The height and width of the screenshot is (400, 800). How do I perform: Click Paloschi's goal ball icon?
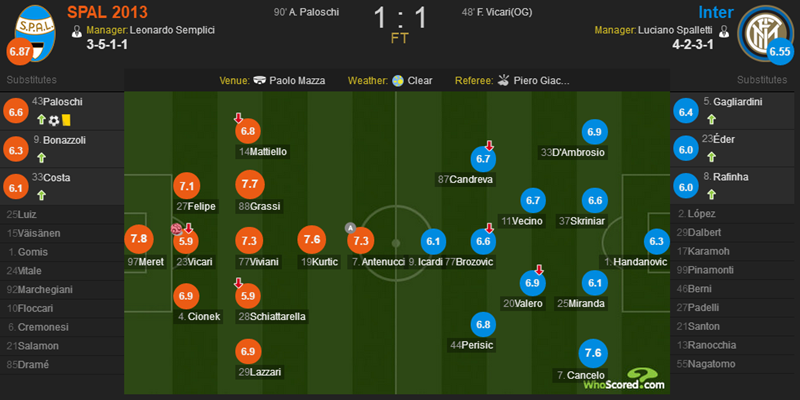[54, 120]
